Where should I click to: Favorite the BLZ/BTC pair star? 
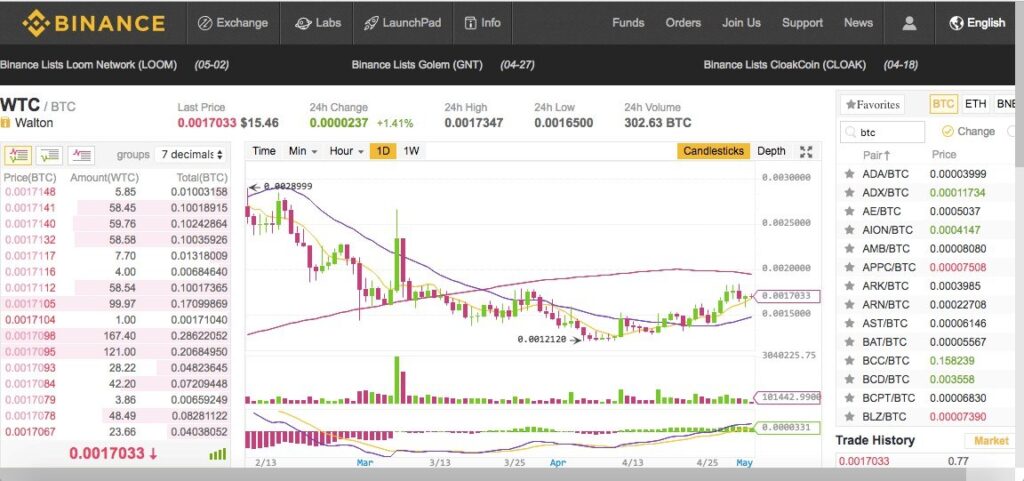coord(849,416)
